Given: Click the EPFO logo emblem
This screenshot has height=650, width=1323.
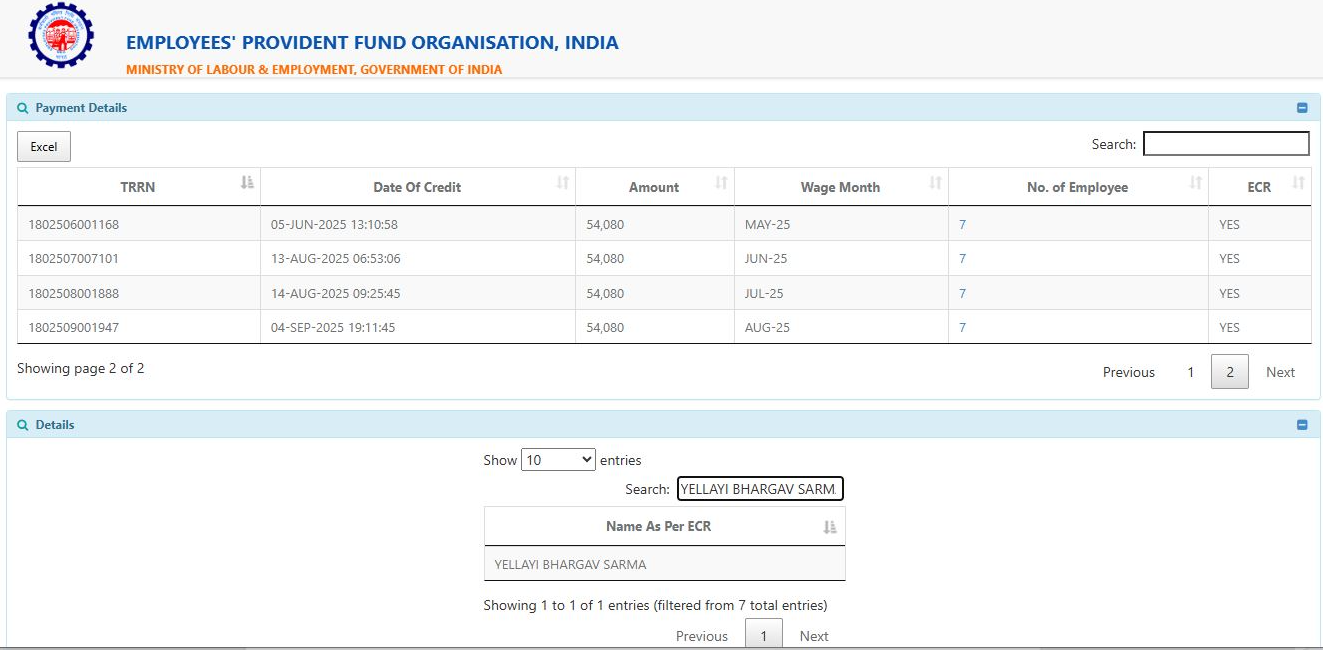Looking at the screenshot, I should click(x=61, y=36).
